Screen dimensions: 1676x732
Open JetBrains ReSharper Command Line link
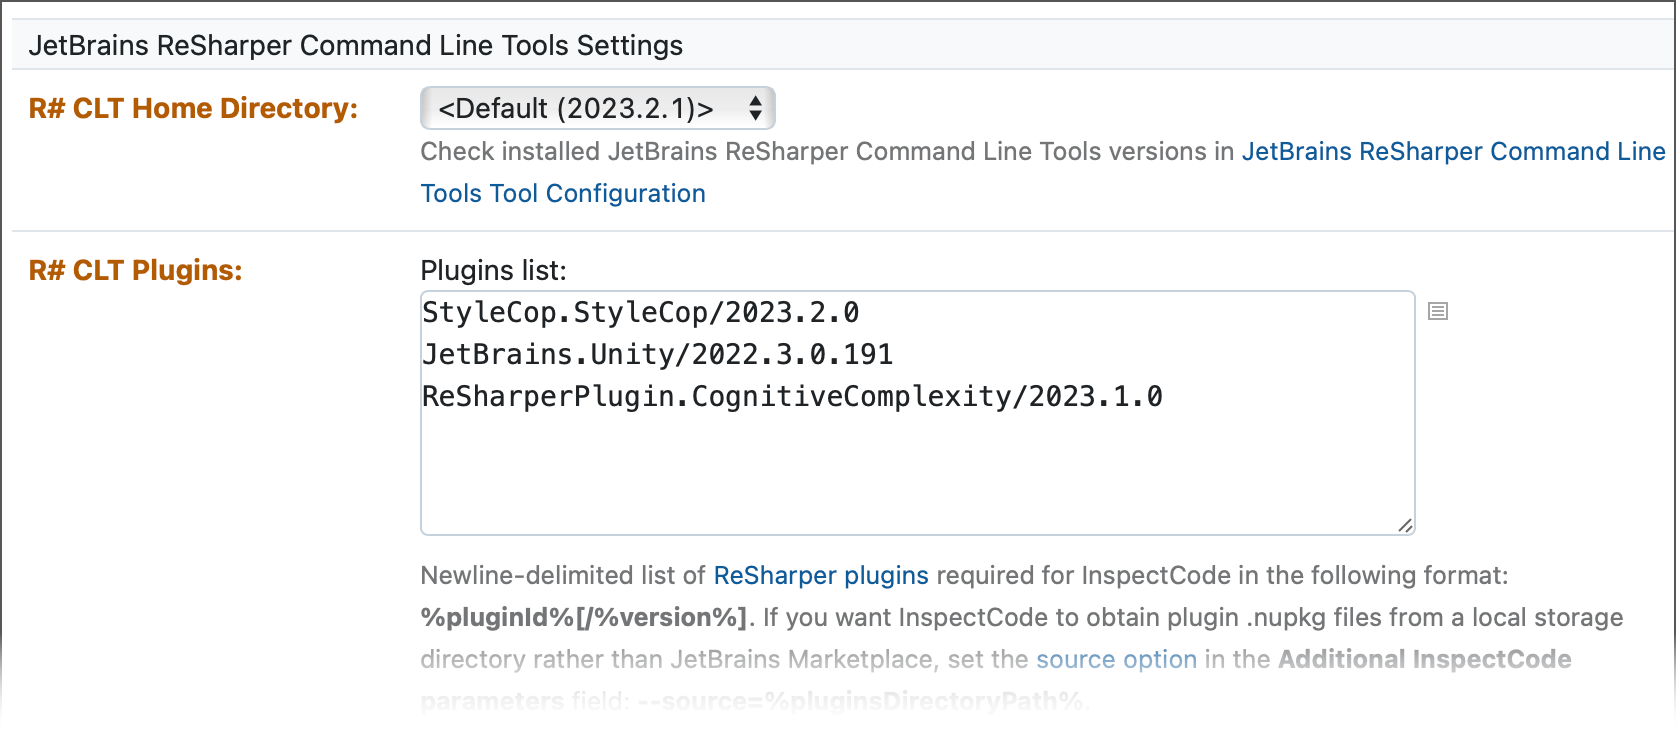pyautogui.click(x=1453, y=152)
